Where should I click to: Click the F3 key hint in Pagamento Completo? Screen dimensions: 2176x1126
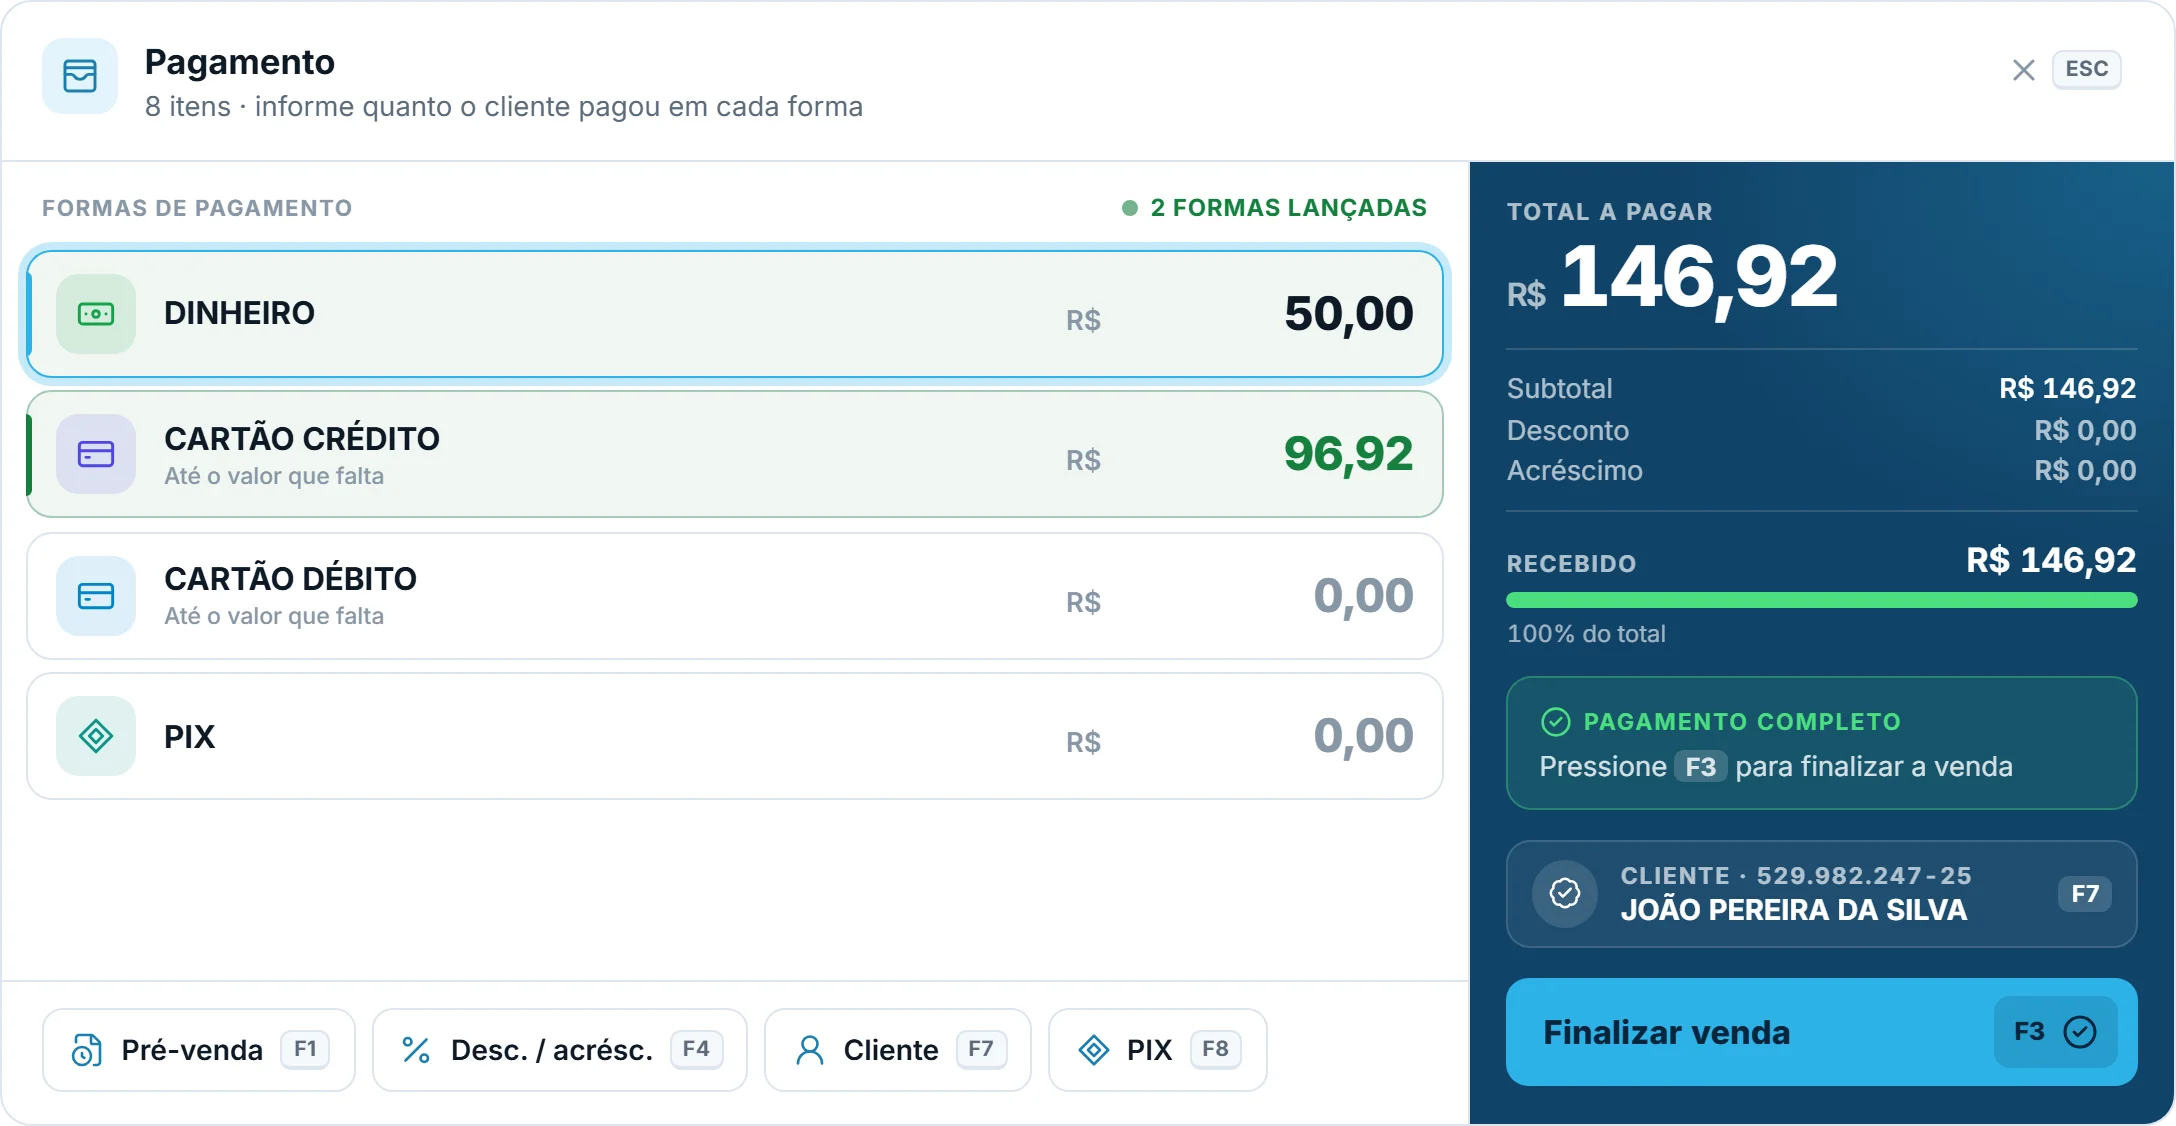click(1700, 767)
